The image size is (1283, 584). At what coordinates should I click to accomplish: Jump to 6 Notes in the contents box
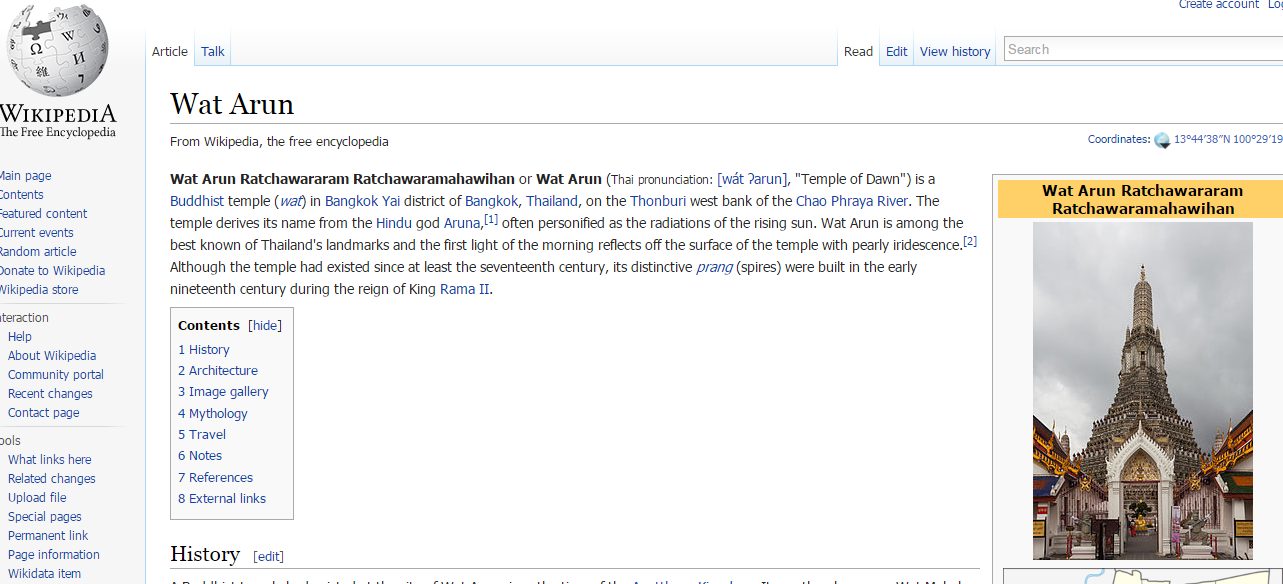click(200, 456)
